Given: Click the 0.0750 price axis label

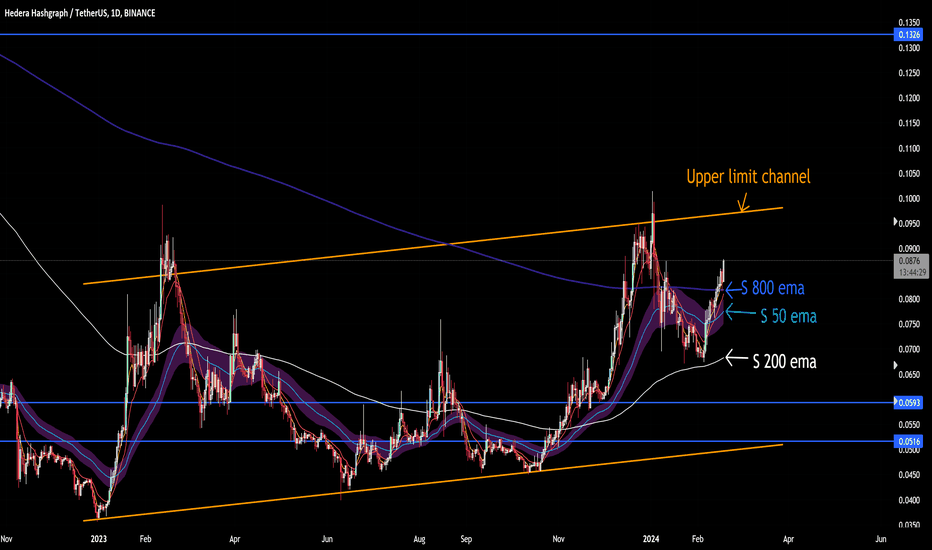Looking at the screenshot, I should tap(909, 324).
